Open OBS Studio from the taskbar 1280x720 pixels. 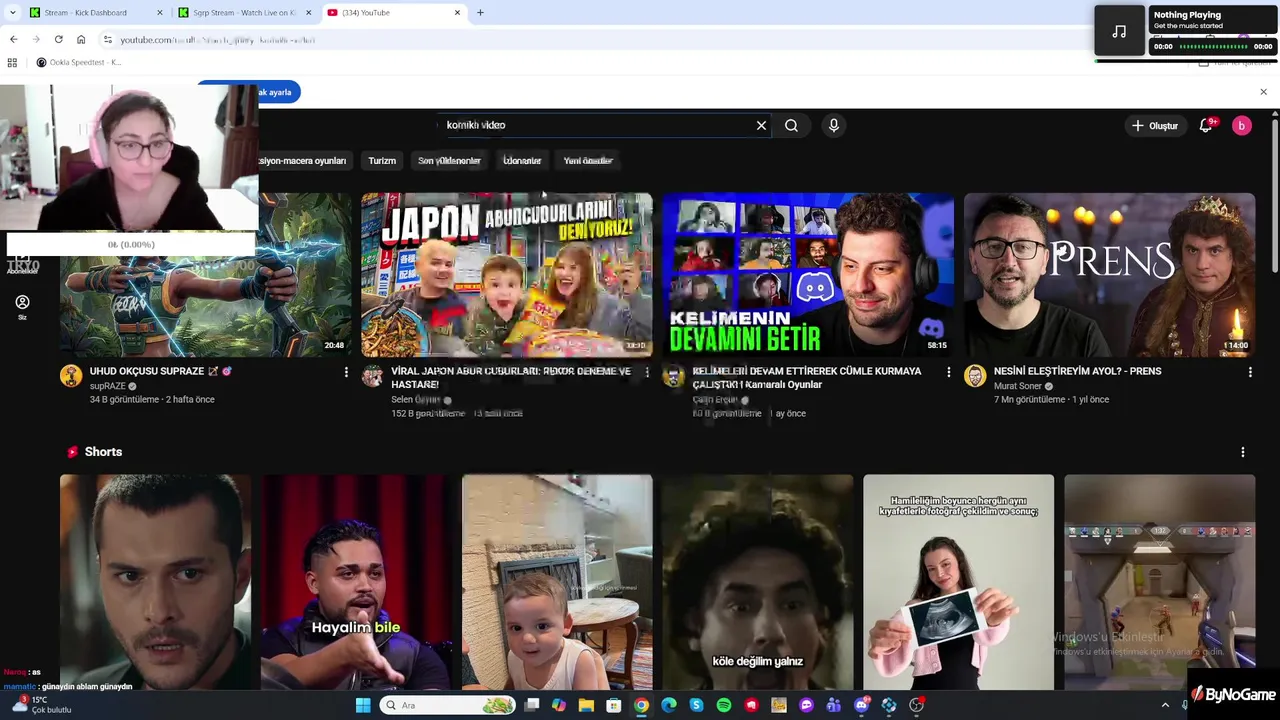click(x=916, y=705)
